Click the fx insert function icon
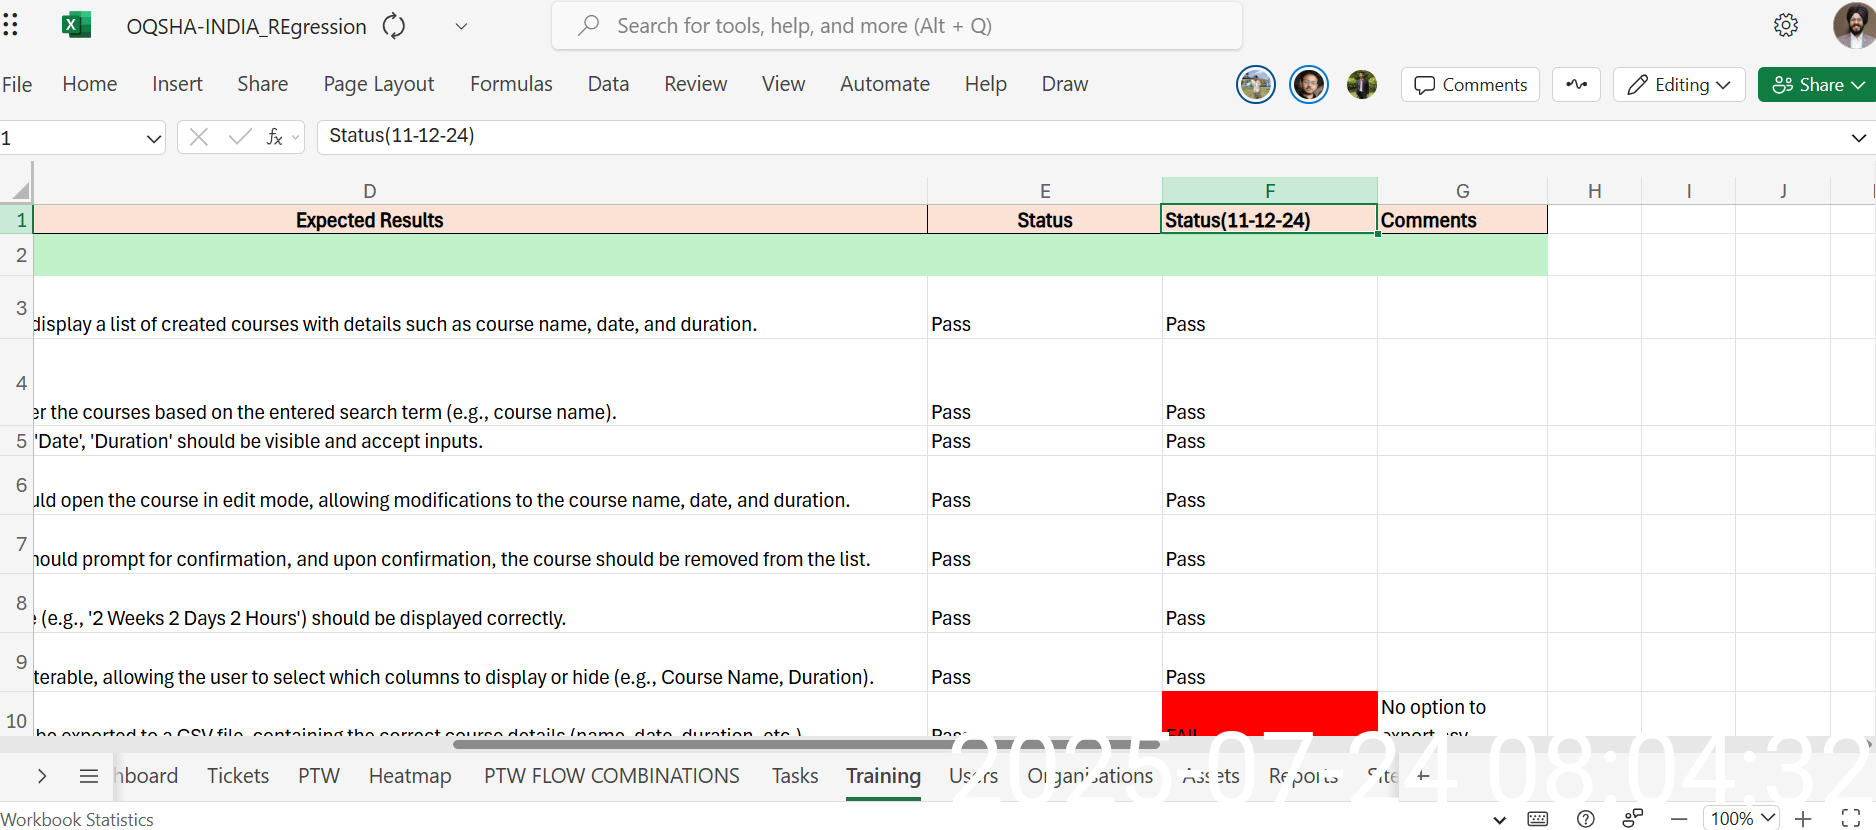The width and height of the screenshot is (1876, 830). [x=274, y=137]
